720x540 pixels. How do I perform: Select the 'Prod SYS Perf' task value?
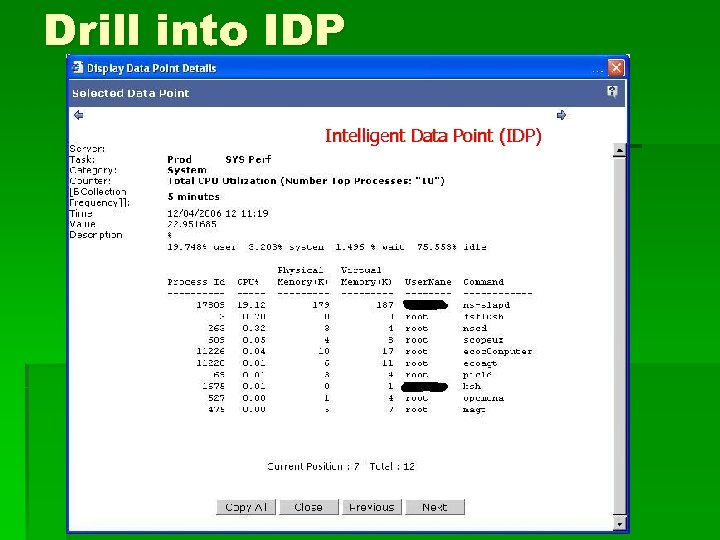(x=219, y=159)
